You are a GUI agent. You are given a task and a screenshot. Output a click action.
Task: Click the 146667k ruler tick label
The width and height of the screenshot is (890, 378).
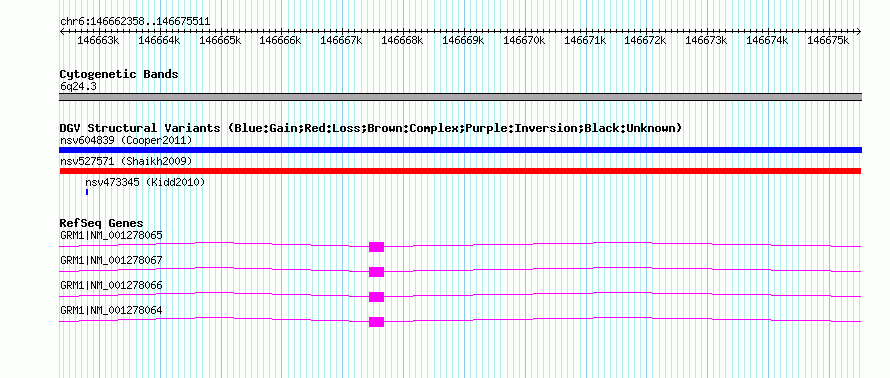(341, 40)
